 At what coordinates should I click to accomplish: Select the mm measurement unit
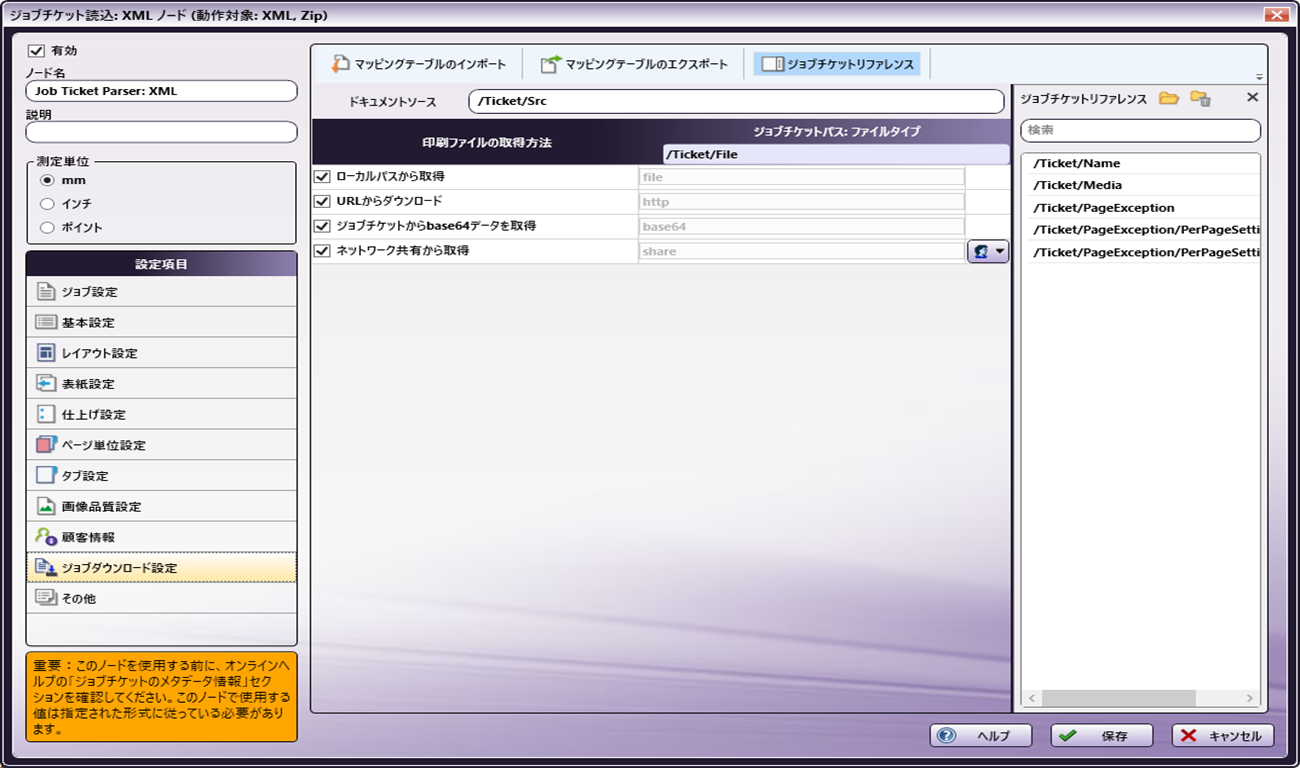(47, 181)
